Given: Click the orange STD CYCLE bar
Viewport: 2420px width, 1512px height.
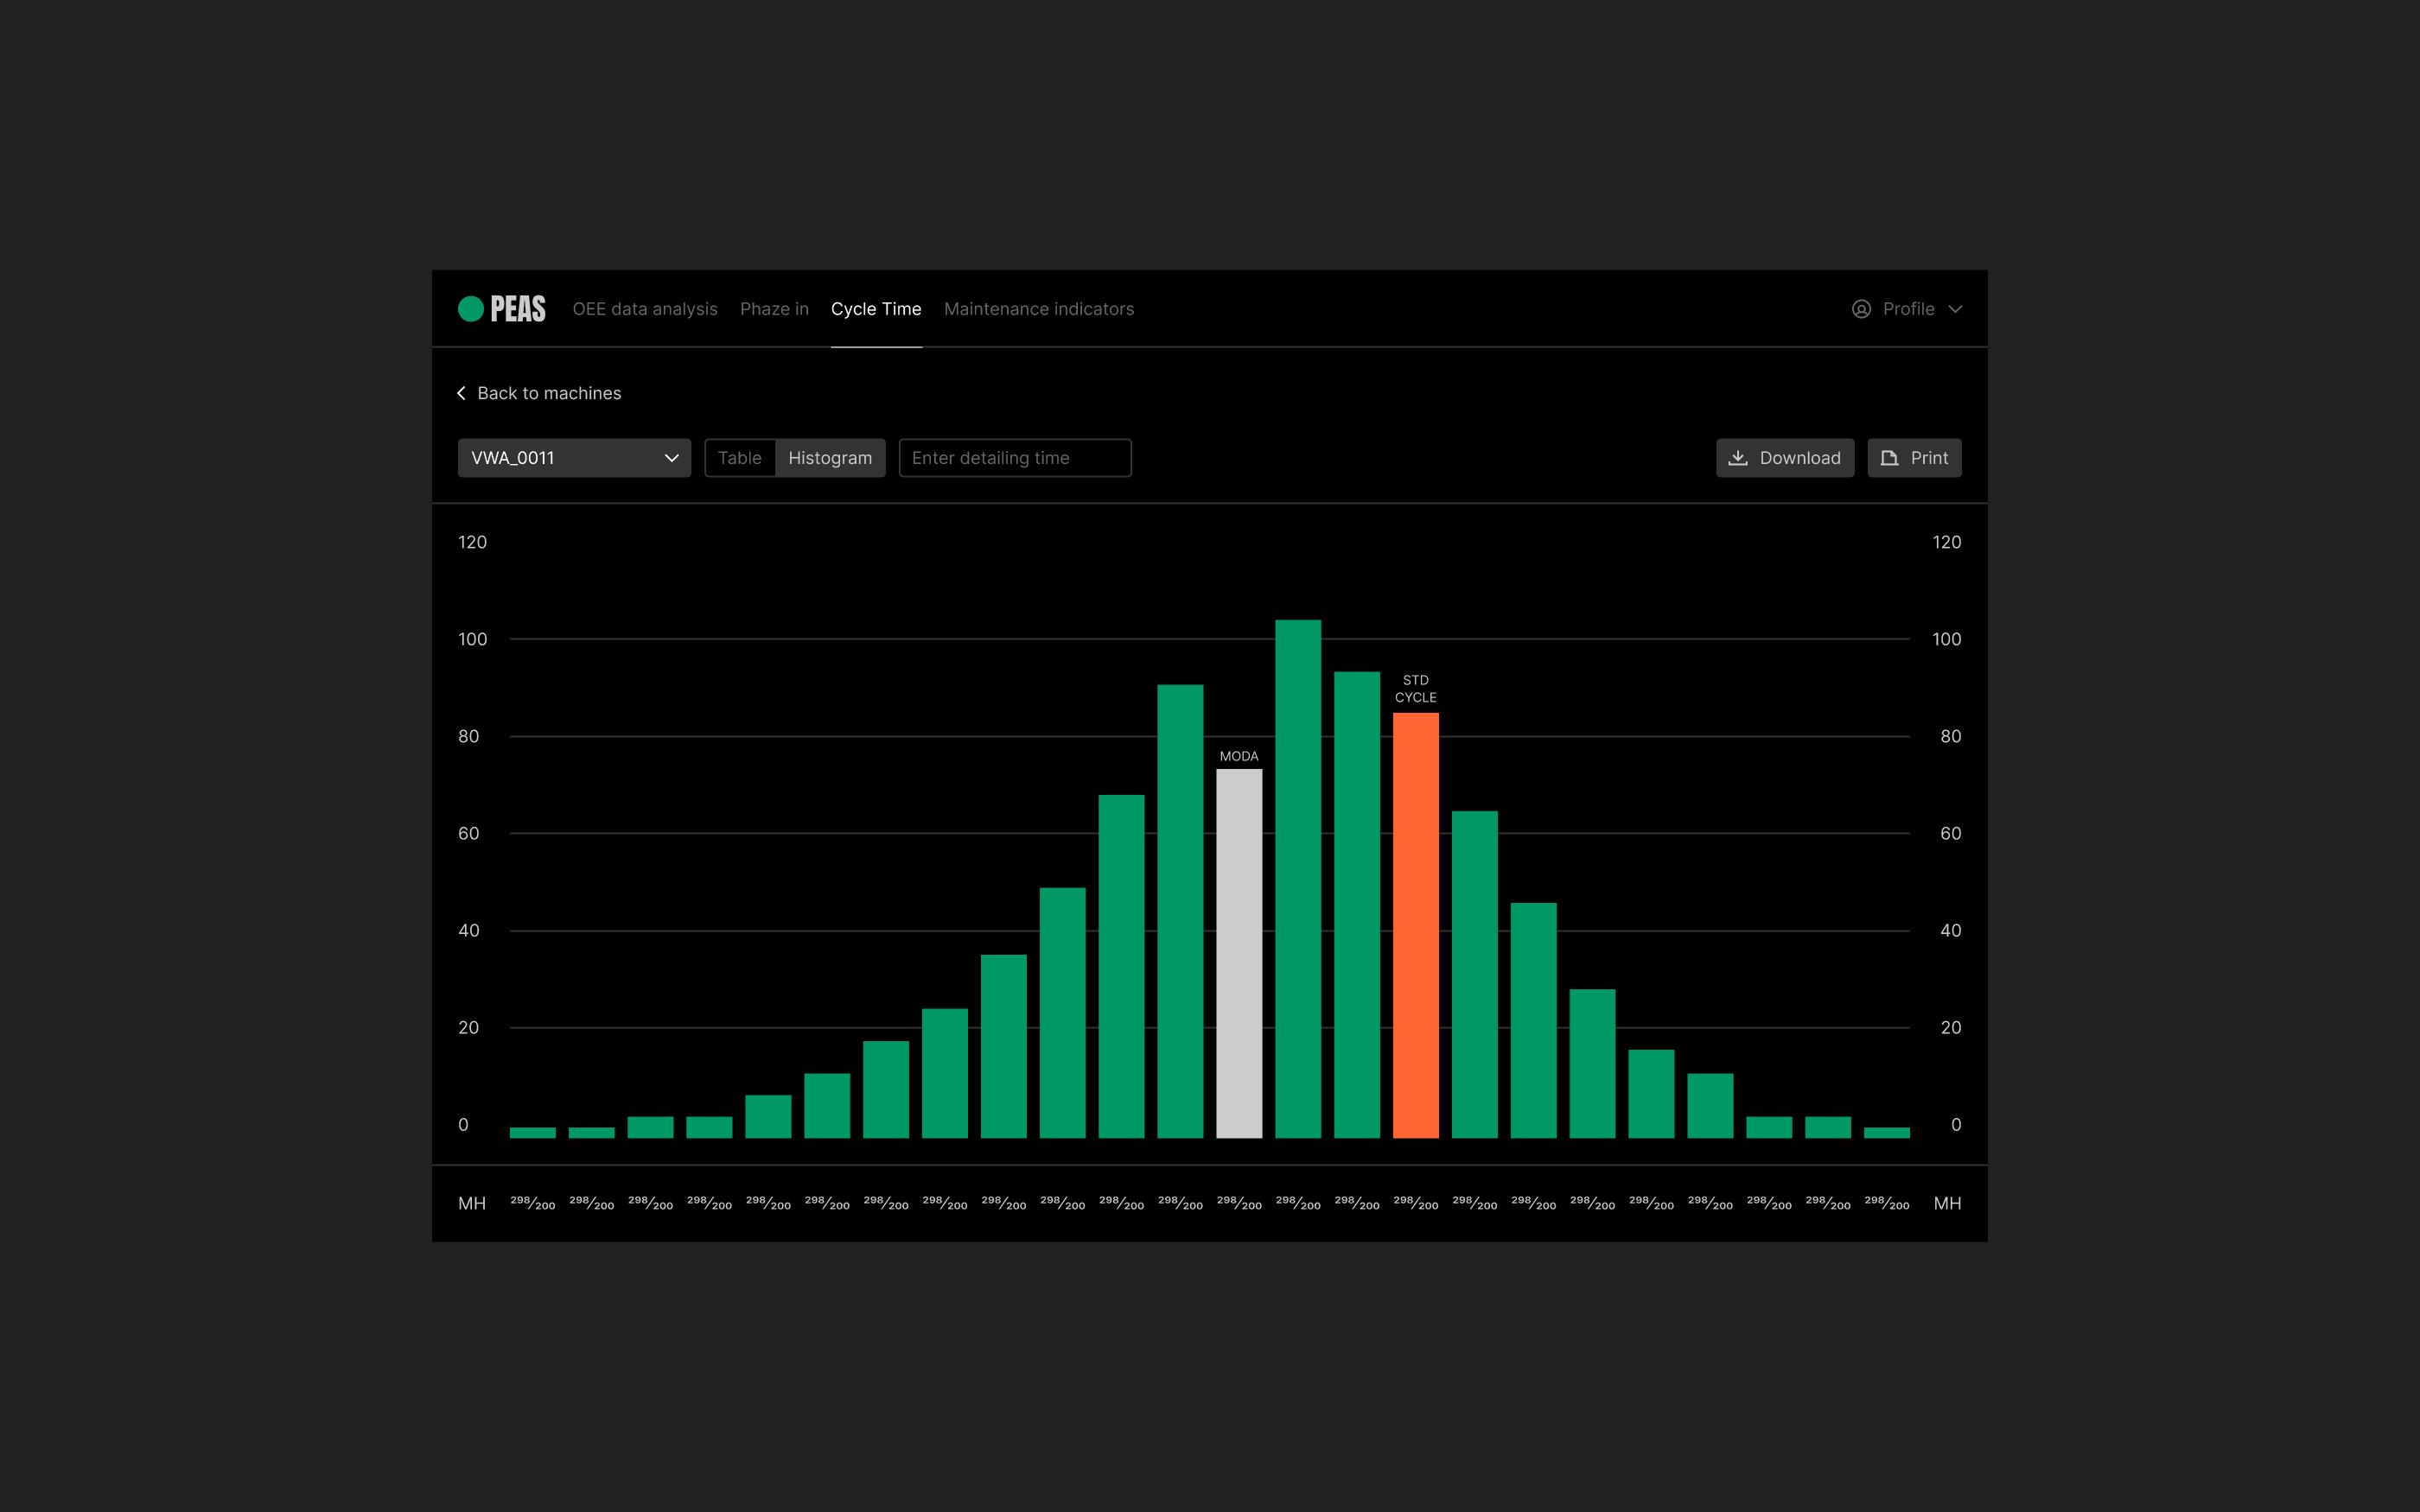Looking at the screenshot, I should click(x=1415, y=925).
